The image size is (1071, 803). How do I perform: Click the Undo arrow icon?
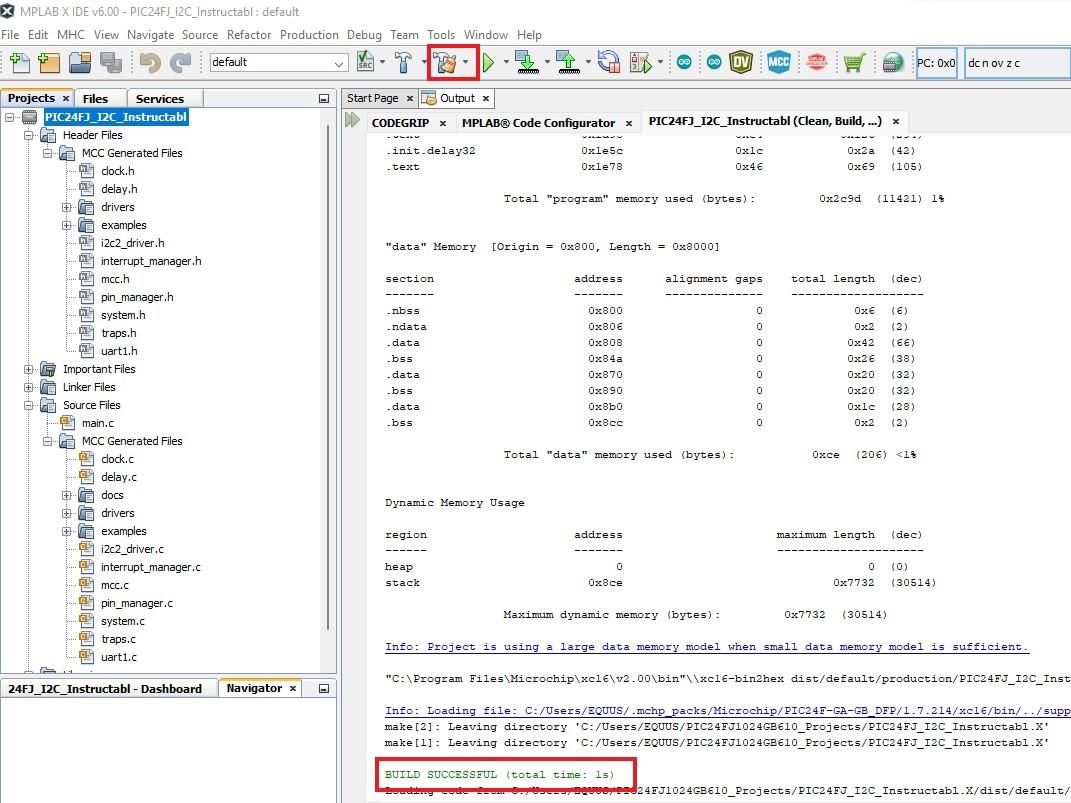pyautogui.click(x=150, y=63)
